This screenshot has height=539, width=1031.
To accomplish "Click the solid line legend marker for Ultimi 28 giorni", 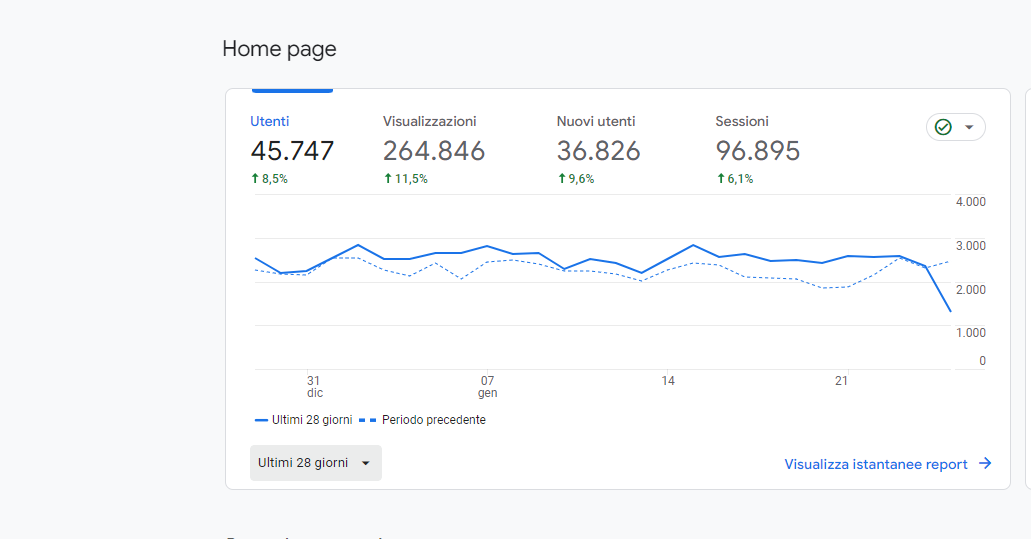I will tap(262, 420).
